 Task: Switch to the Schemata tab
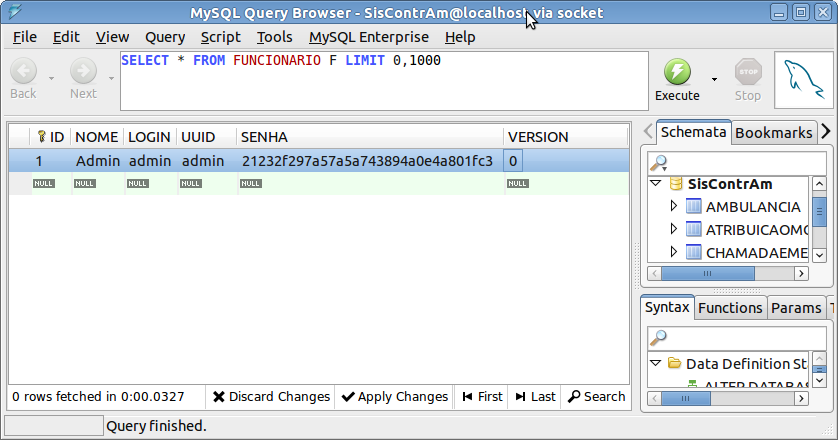(x=693, y=132)
